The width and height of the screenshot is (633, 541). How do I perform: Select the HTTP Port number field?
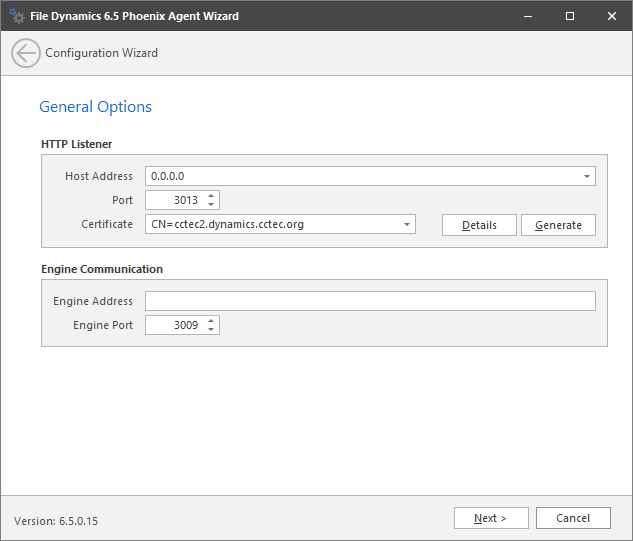(174, 201)
